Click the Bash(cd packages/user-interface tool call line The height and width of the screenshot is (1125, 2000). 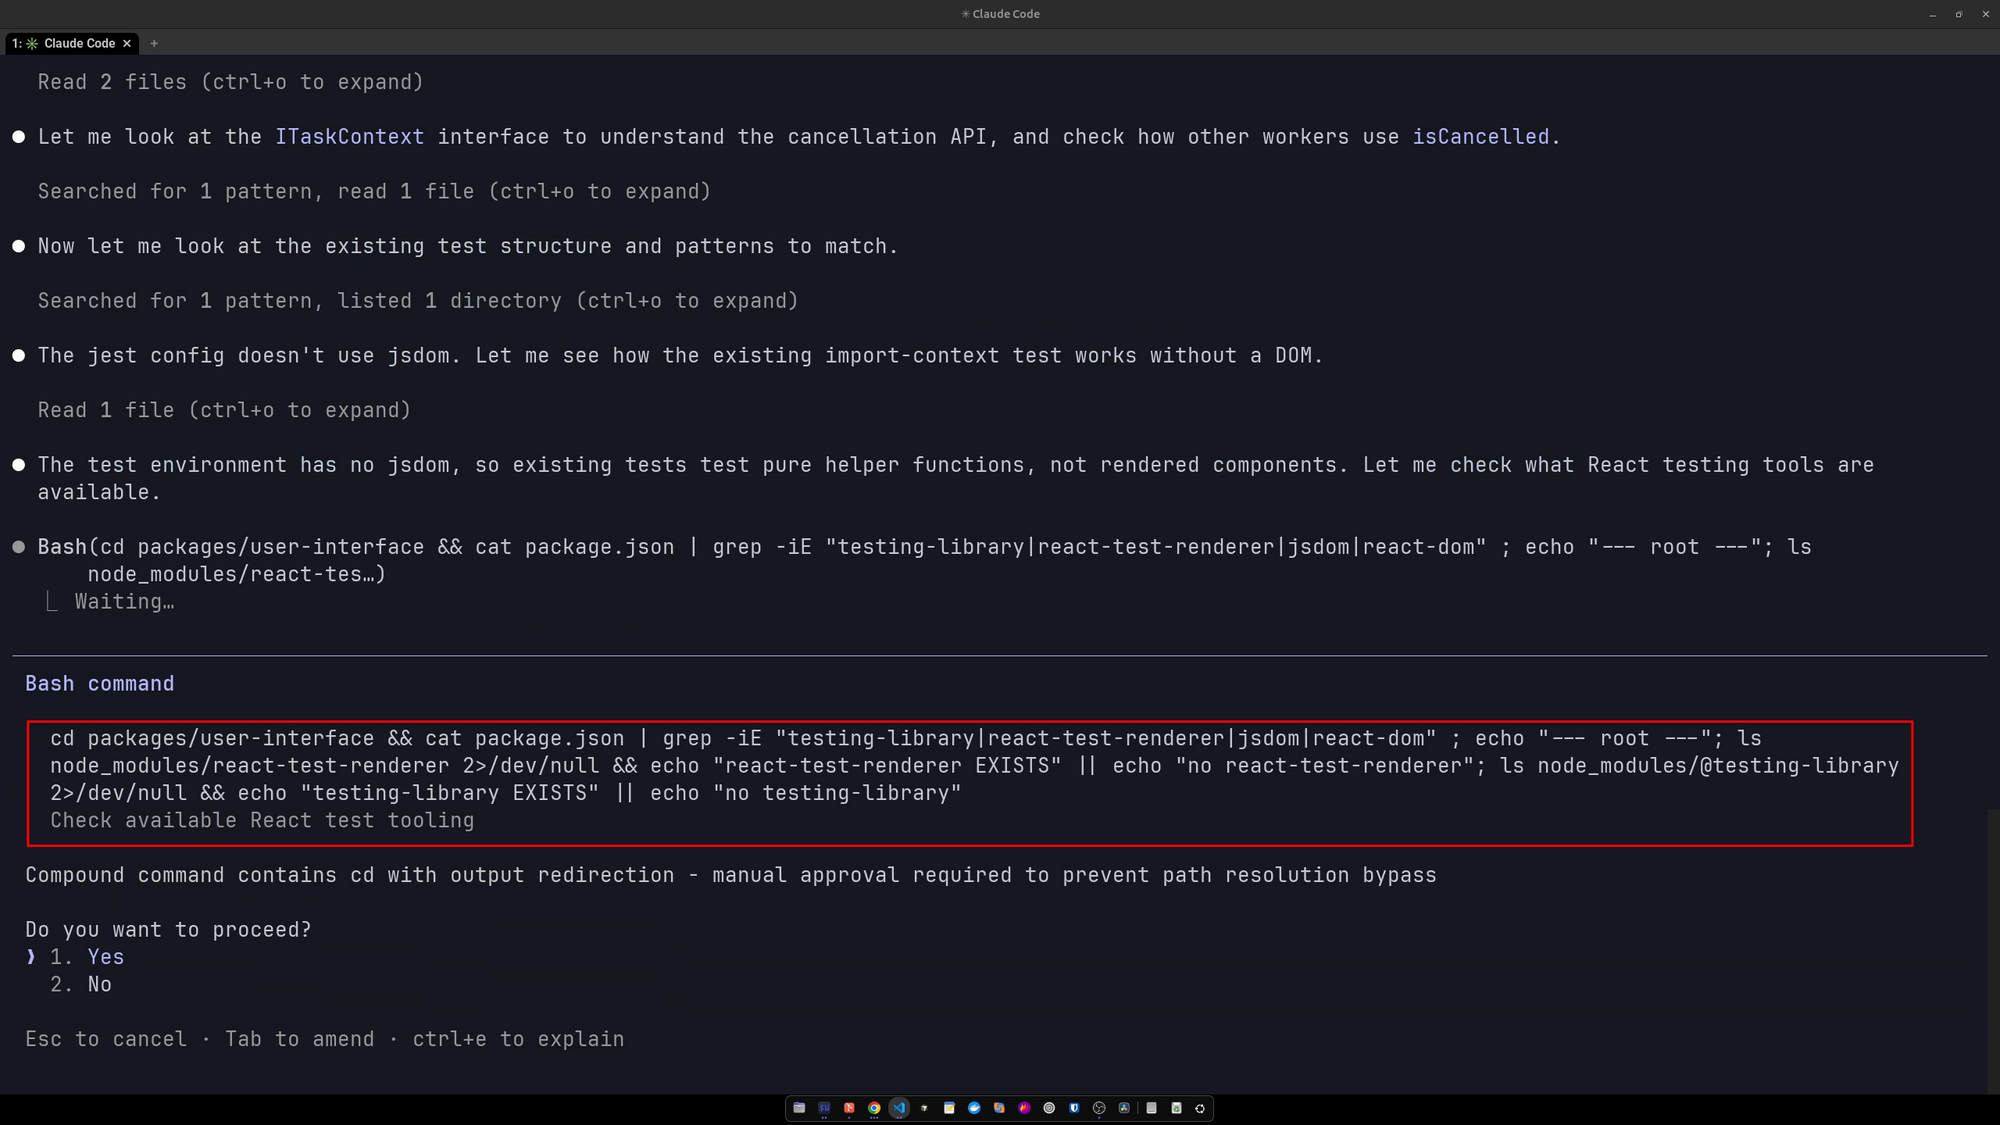[x=924, y=560]
